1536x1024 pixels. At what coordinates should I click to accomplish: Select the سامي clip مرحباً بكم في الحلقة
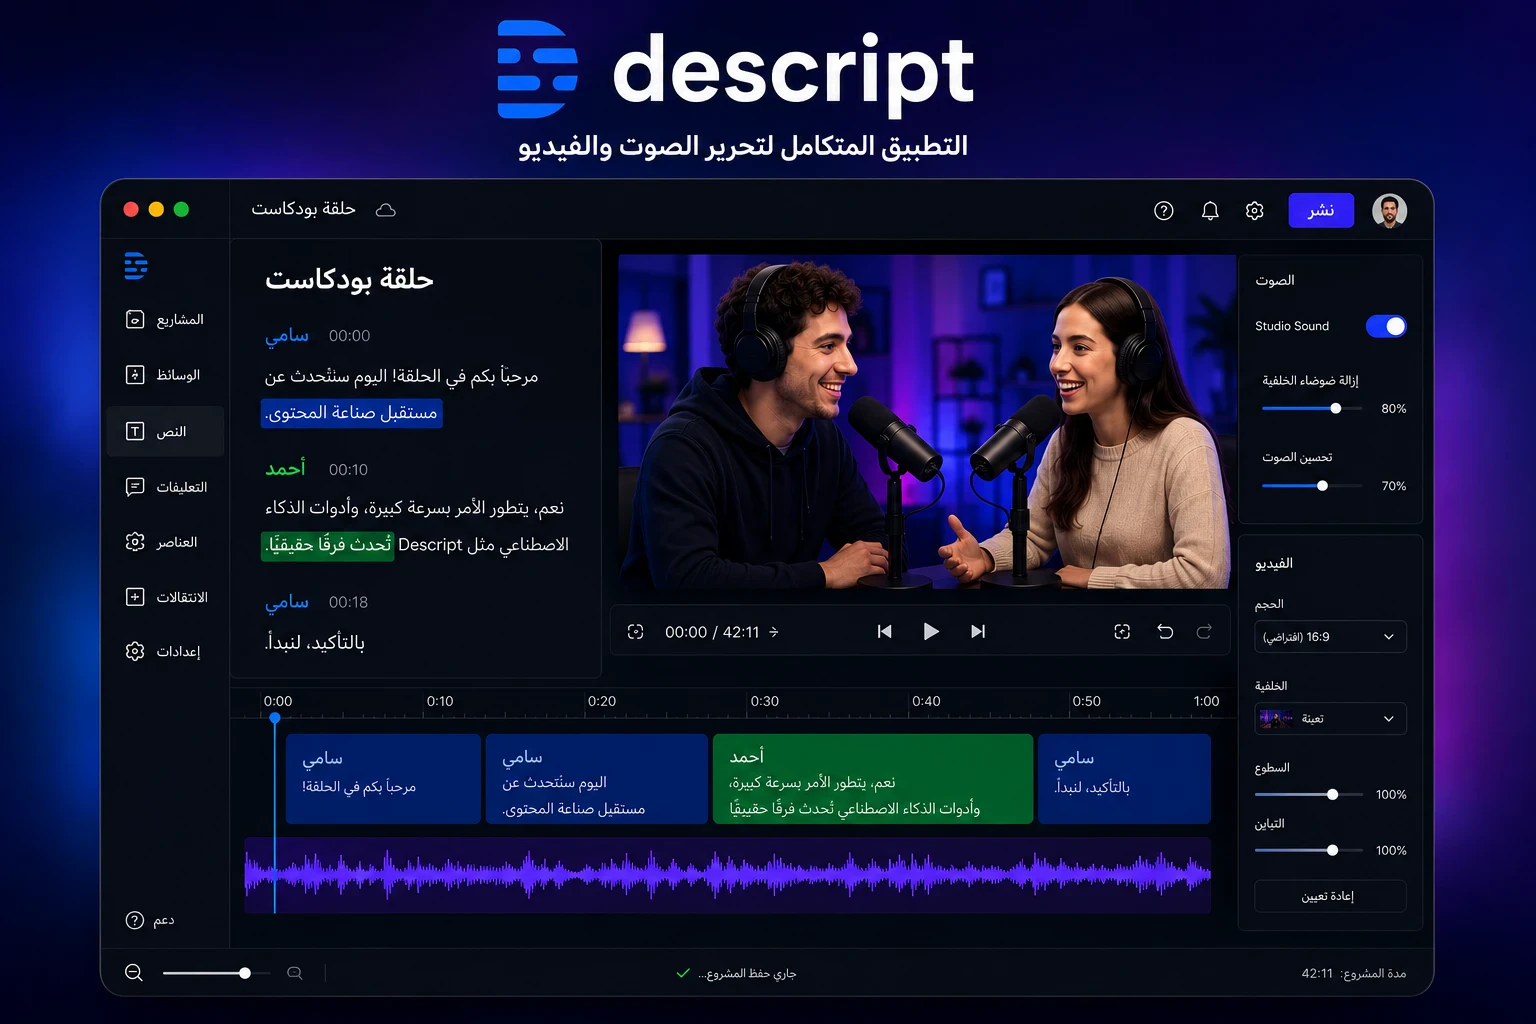tap(383, 779)
